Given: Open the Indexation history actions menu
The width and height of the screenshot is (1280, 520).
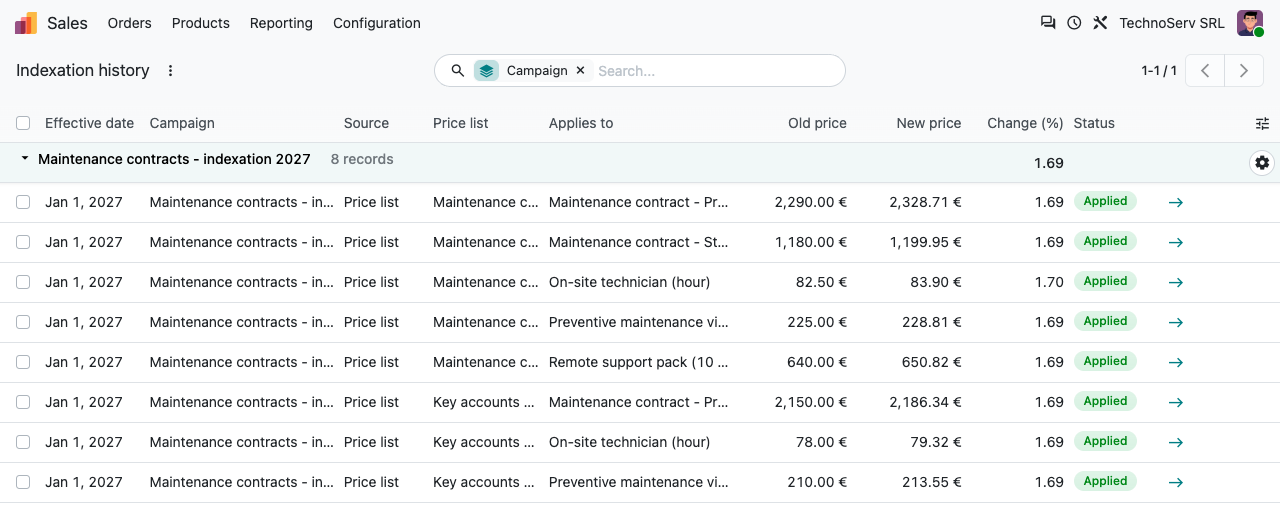Looking at the screenshot, I should point(170,70).
